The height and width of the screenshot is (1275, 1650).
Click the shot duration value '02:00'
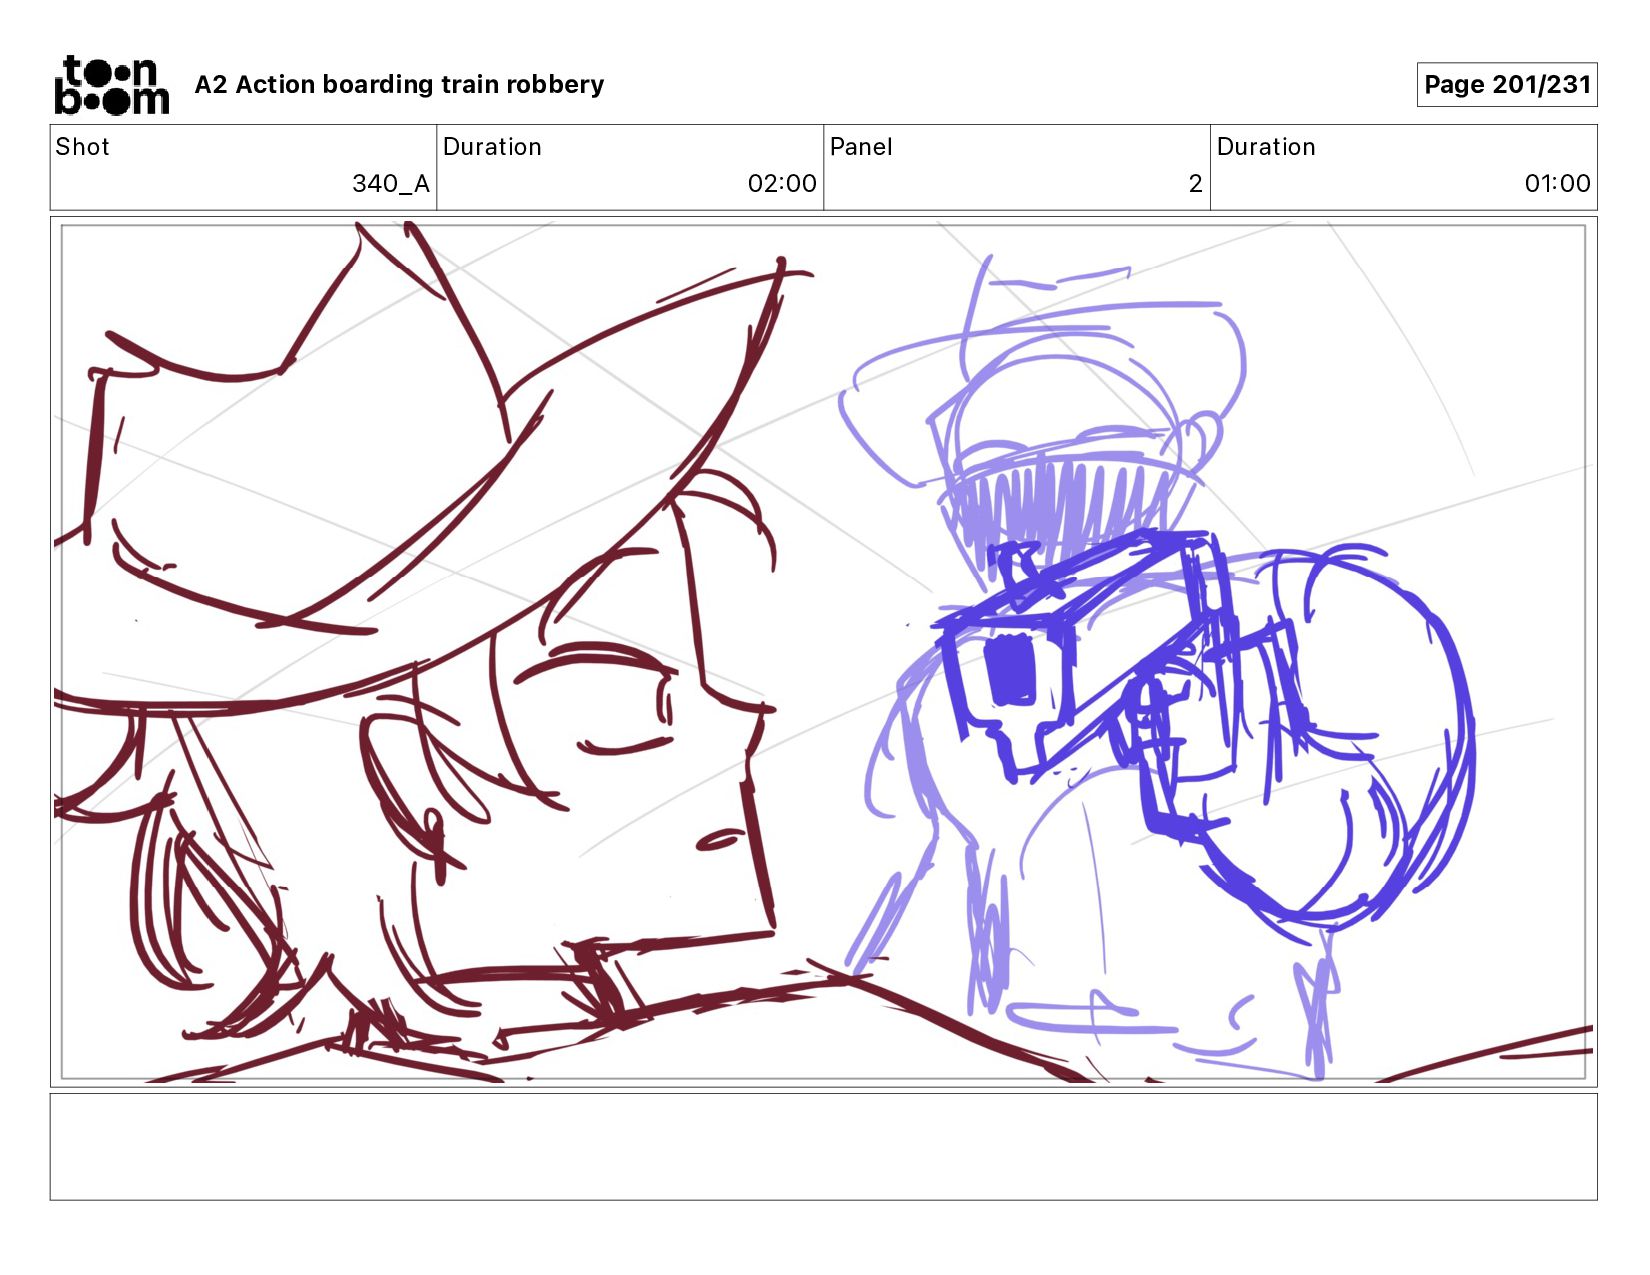coord(782,184)
